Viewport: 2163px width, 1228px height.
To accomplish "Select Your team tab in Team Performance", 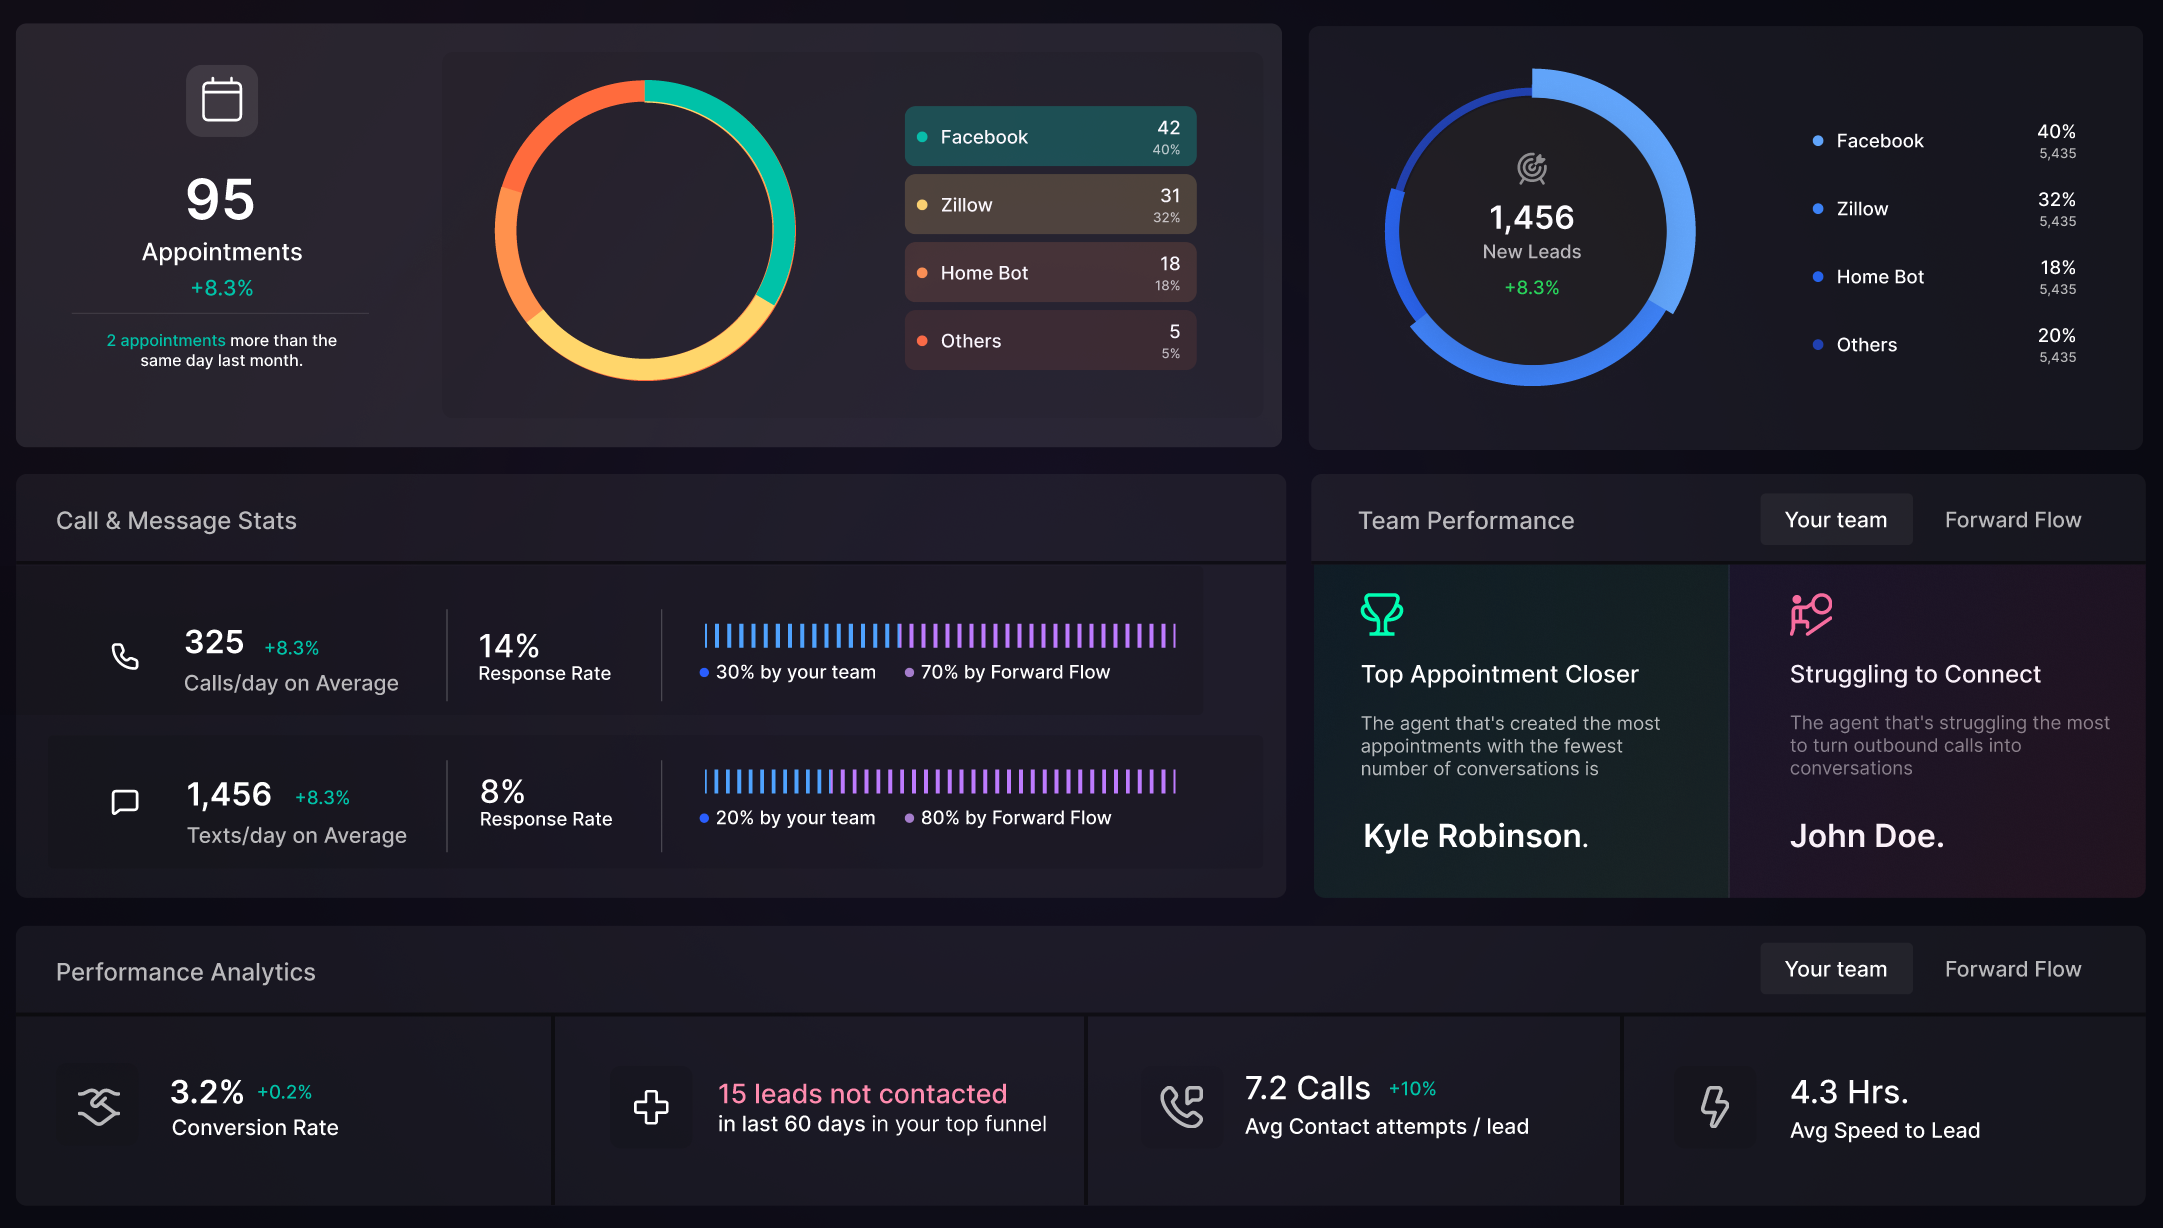I will point(1836,519).
